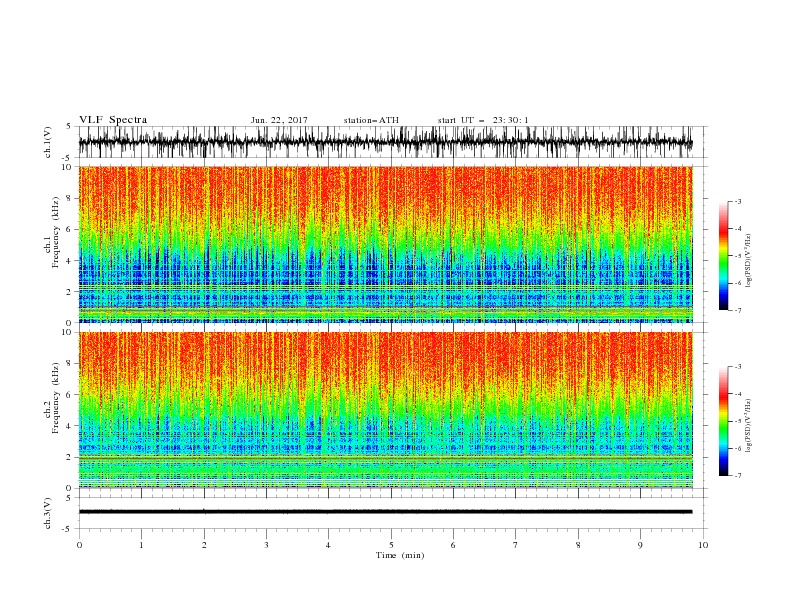This screenshot has height=612, width=792.
Task: Click the "start UT = 23:30:1" header text
Action: pos(483,120)
